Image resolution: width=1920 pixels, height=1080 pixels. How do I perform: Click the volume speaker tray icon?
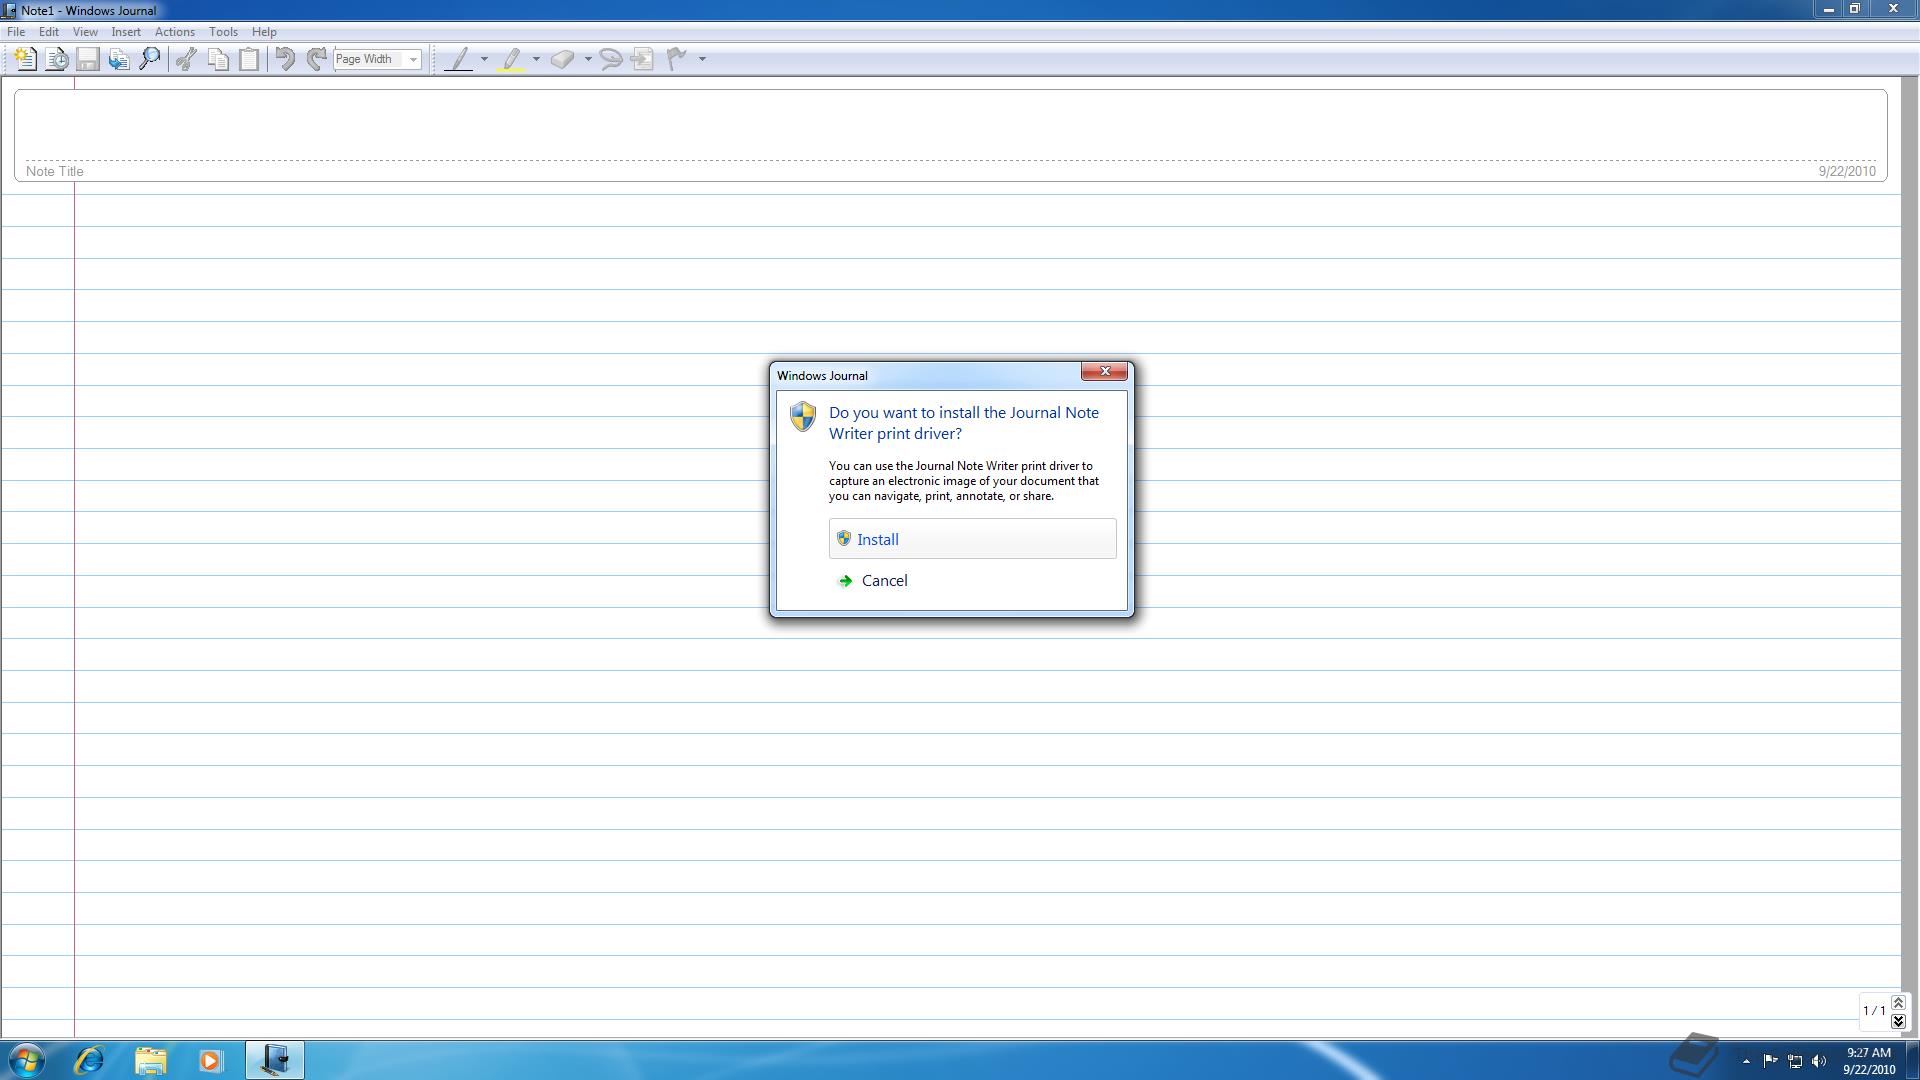[1819, 1061]
